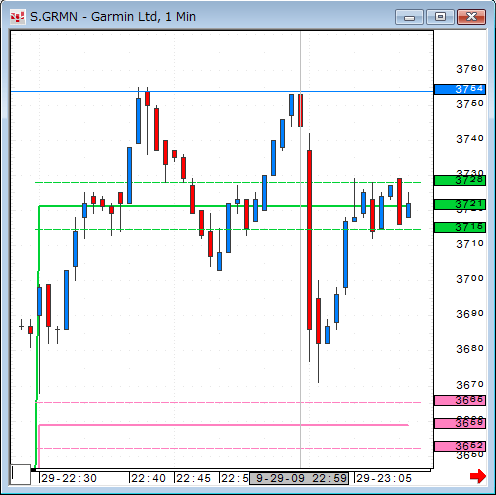This screenshot has width=496, height=495.
Task: Click the 22:45 time axis label
Action: [193, 478]
